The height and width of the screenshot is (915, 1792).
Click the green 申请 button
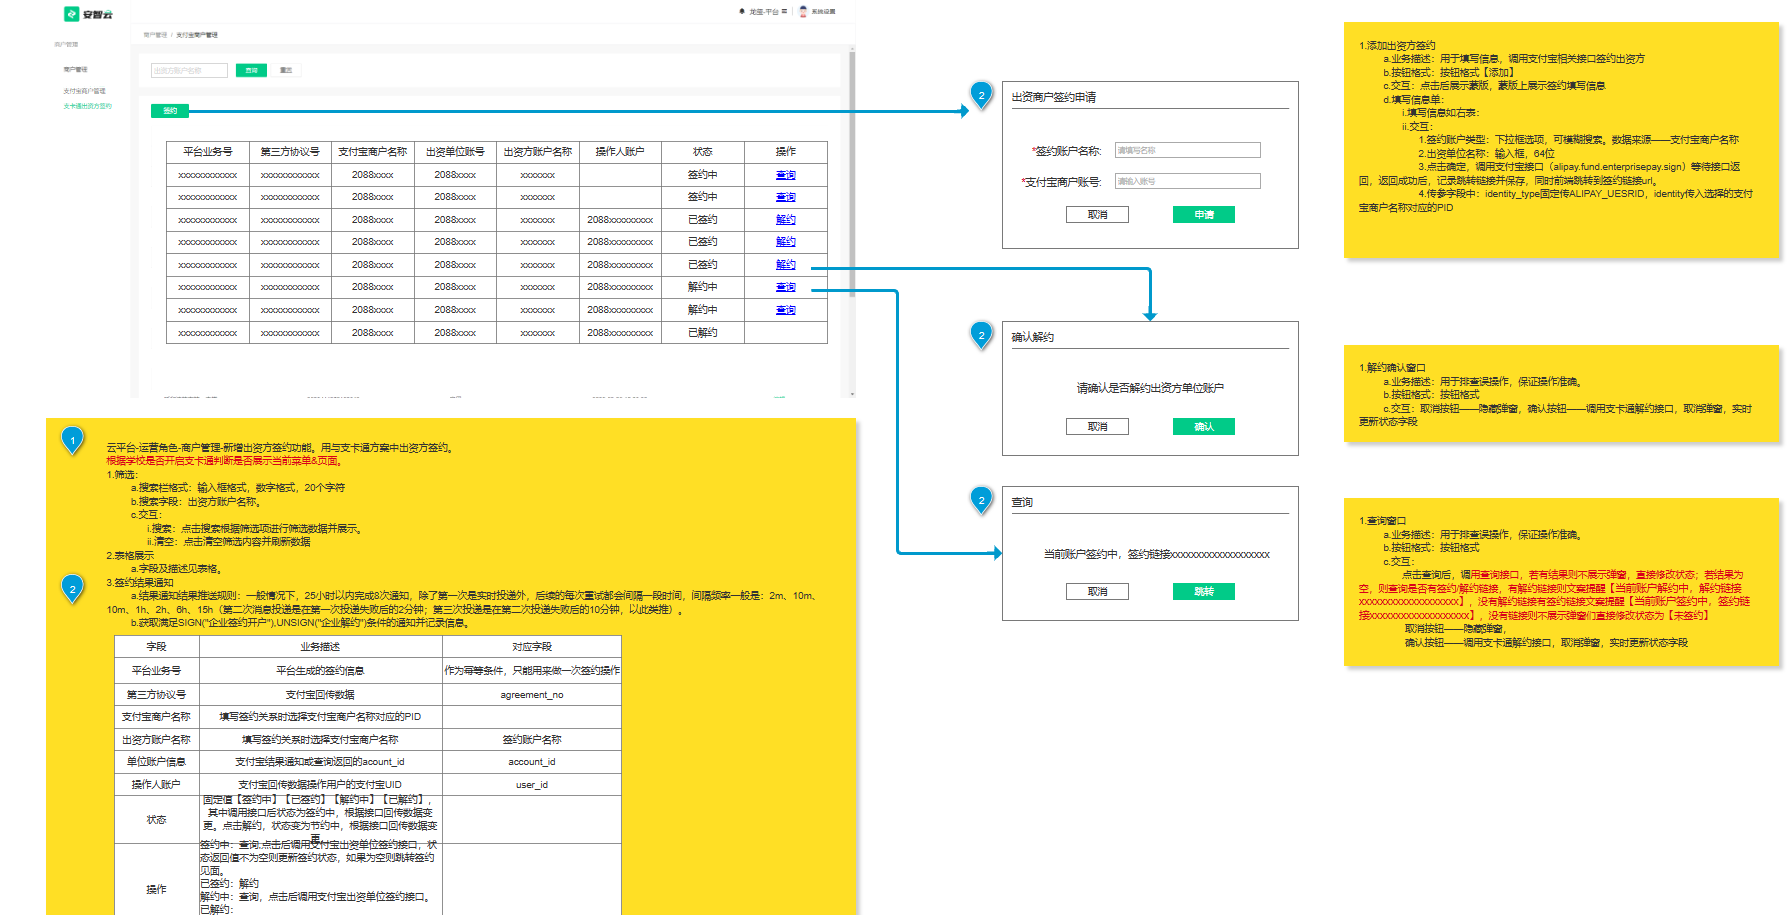1204,215
